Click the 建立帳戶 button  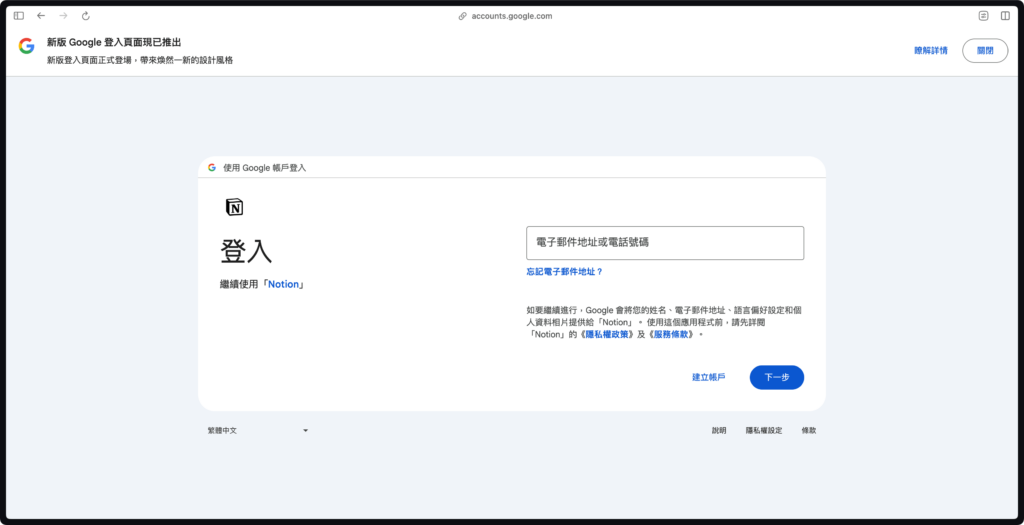[x=709, y=377]
